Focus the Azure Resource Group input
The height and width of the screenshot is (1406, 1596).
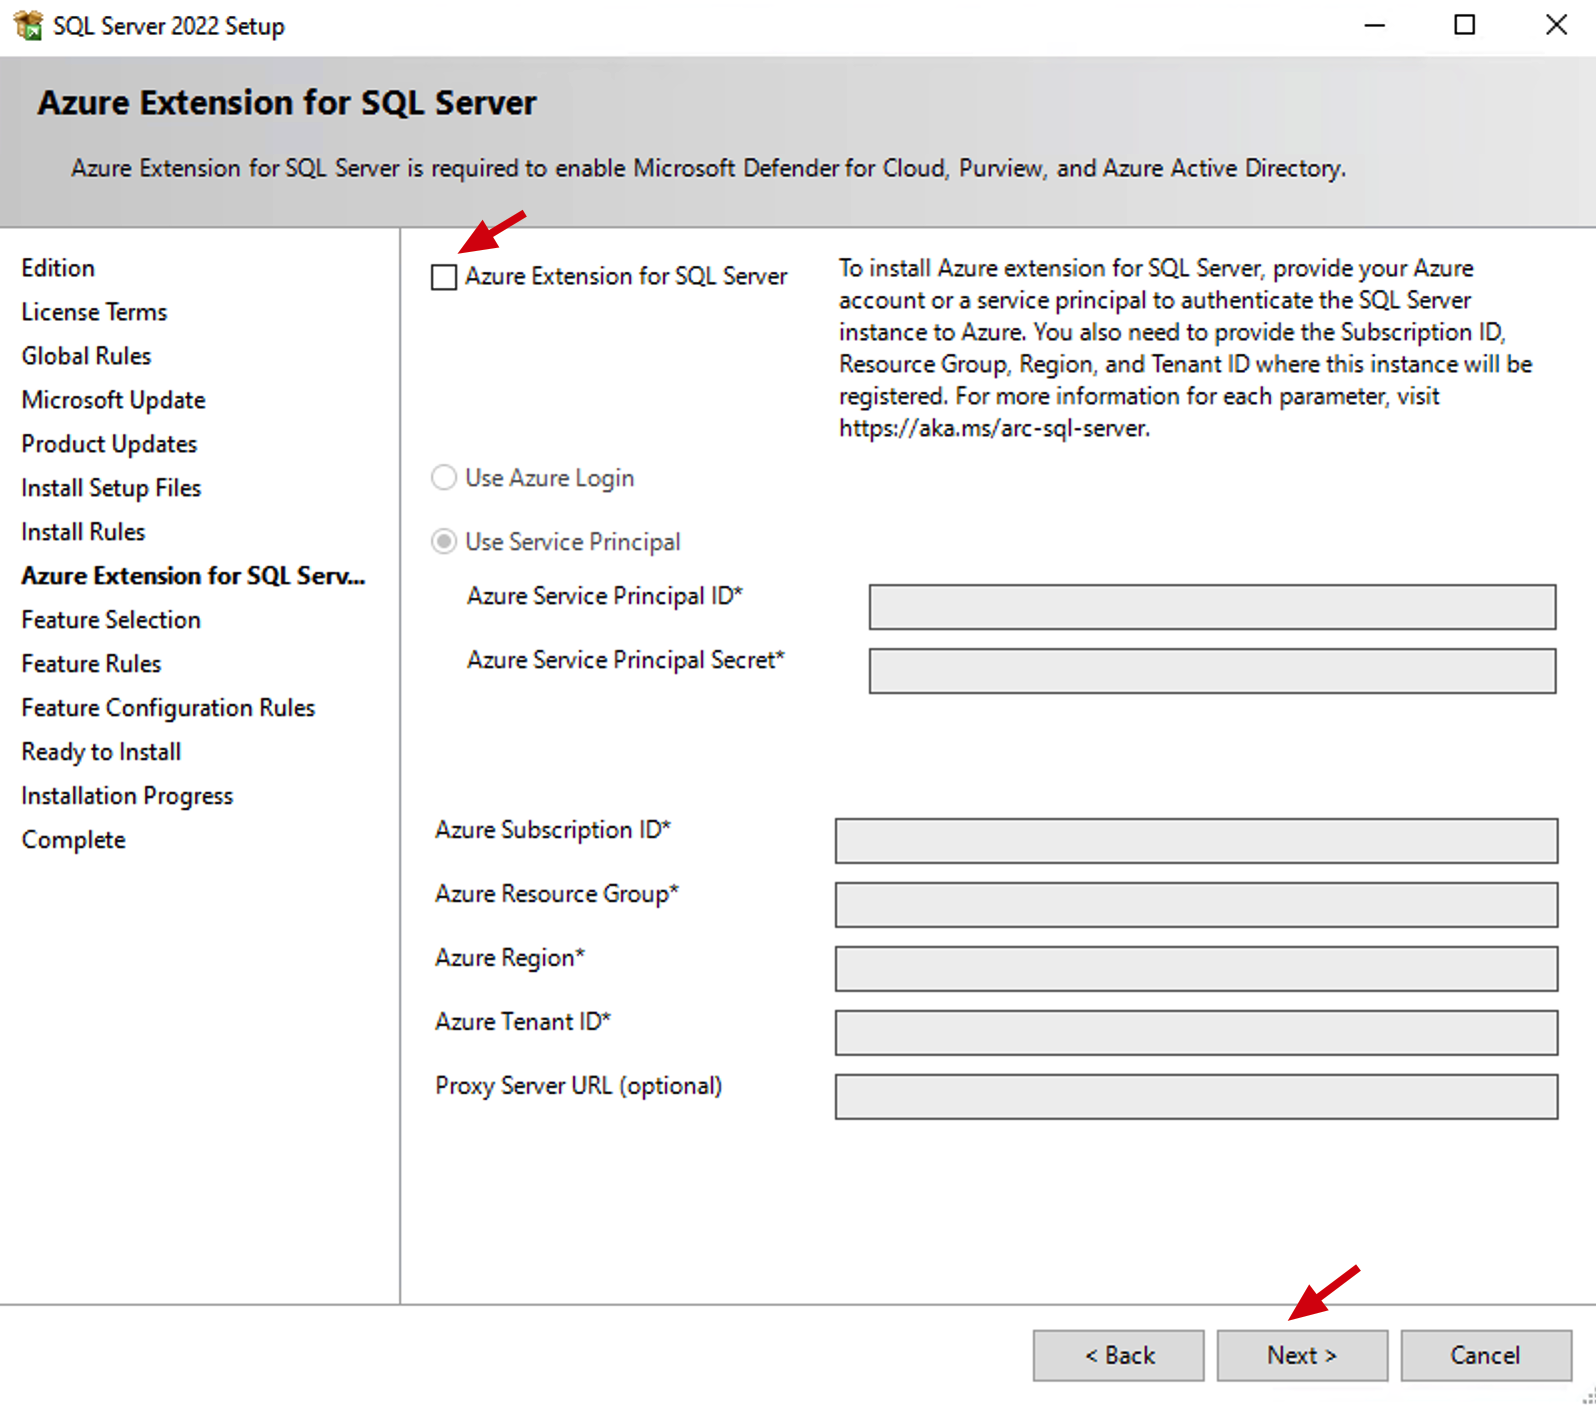click(1196, 905)
